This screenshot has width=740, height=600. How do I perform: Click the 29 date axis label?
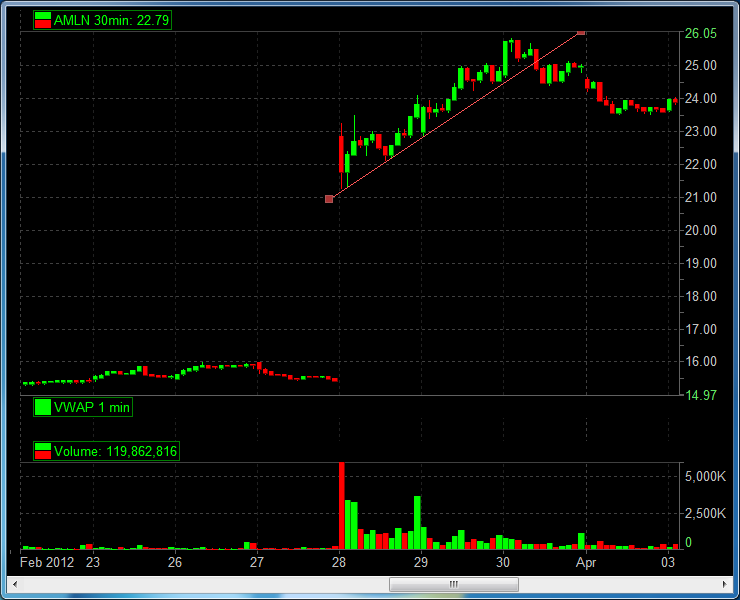[421, 563]
